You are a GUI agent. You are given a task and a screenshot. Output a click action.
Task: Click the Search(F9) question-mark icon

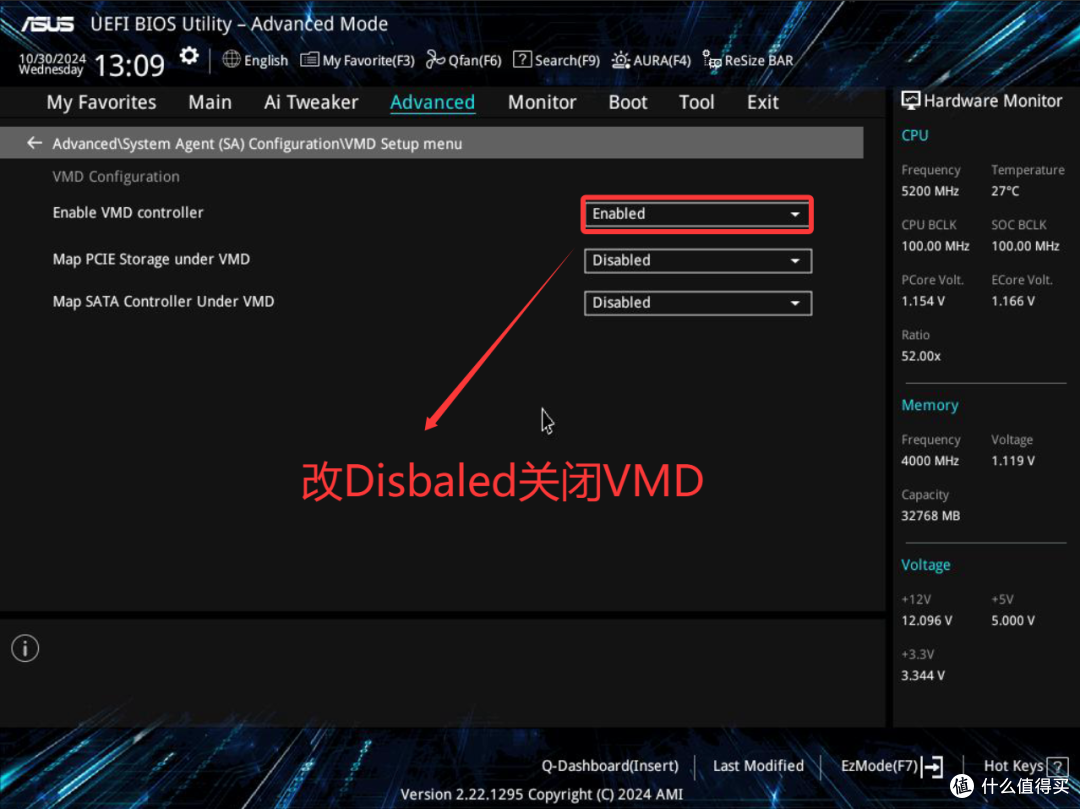(522, 60)
